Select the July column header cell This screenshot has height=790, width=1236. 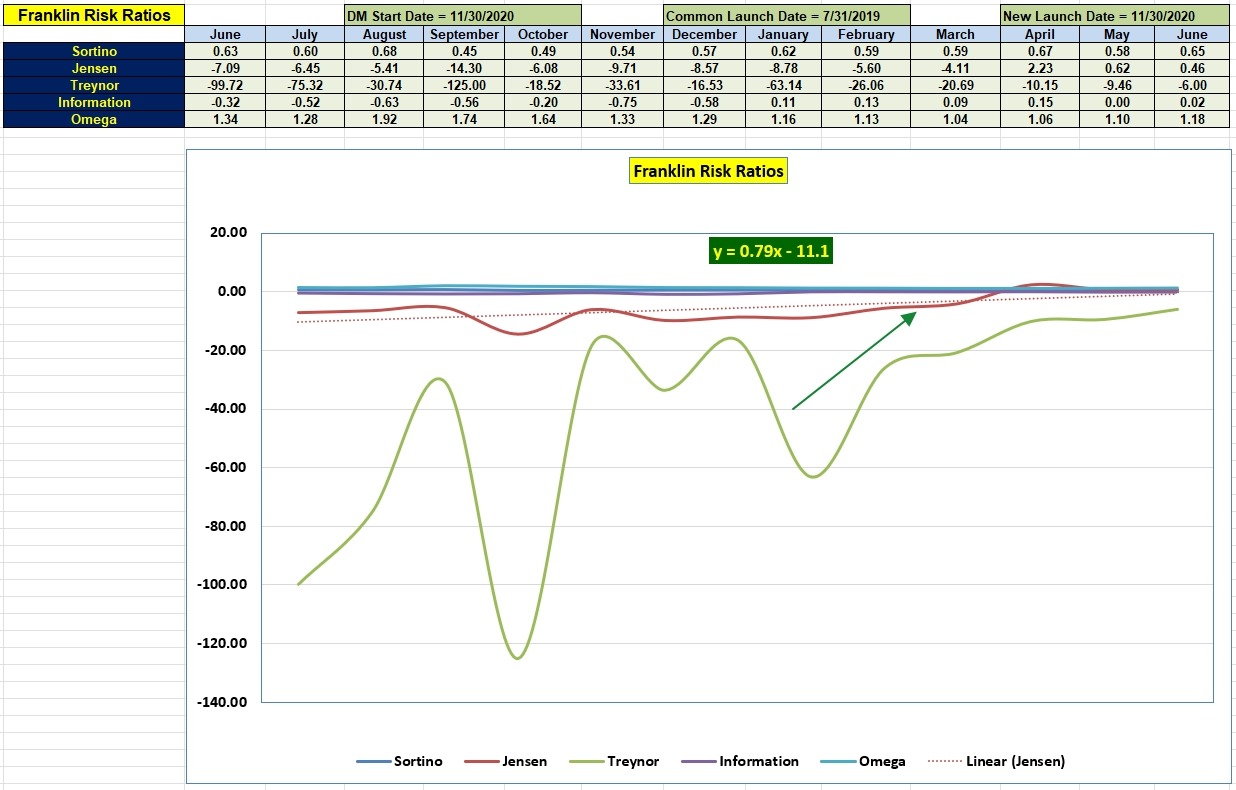tap(305, 34)
